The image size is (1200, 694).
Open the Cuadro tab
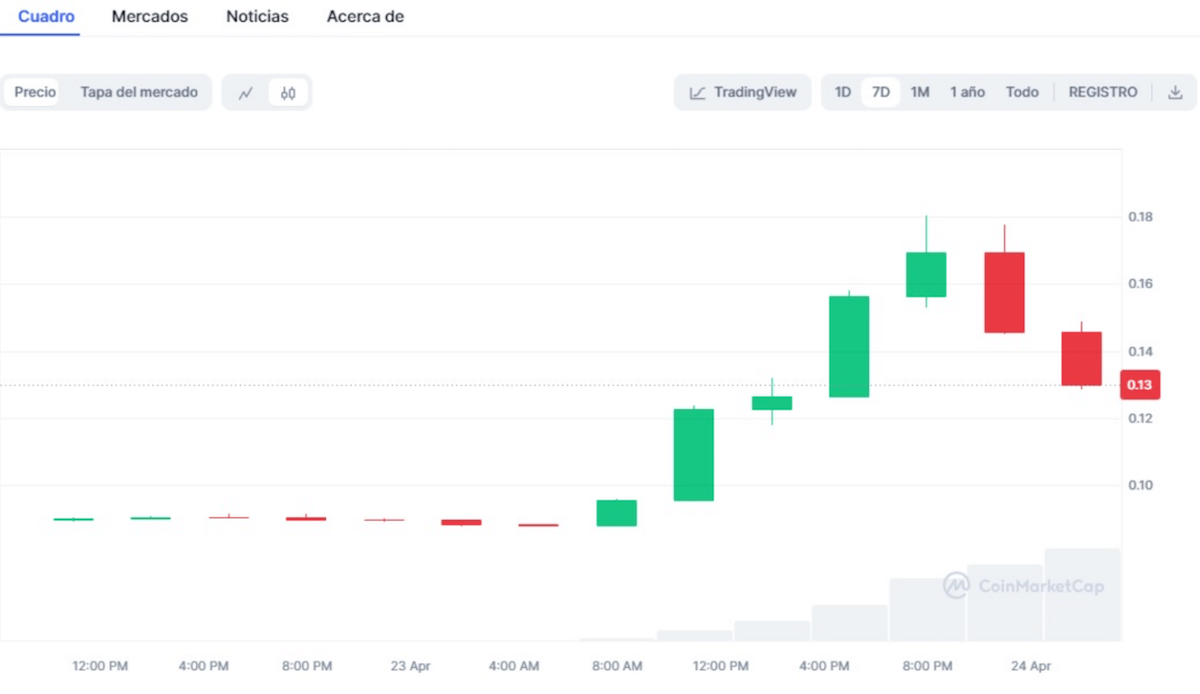[46, 17]
